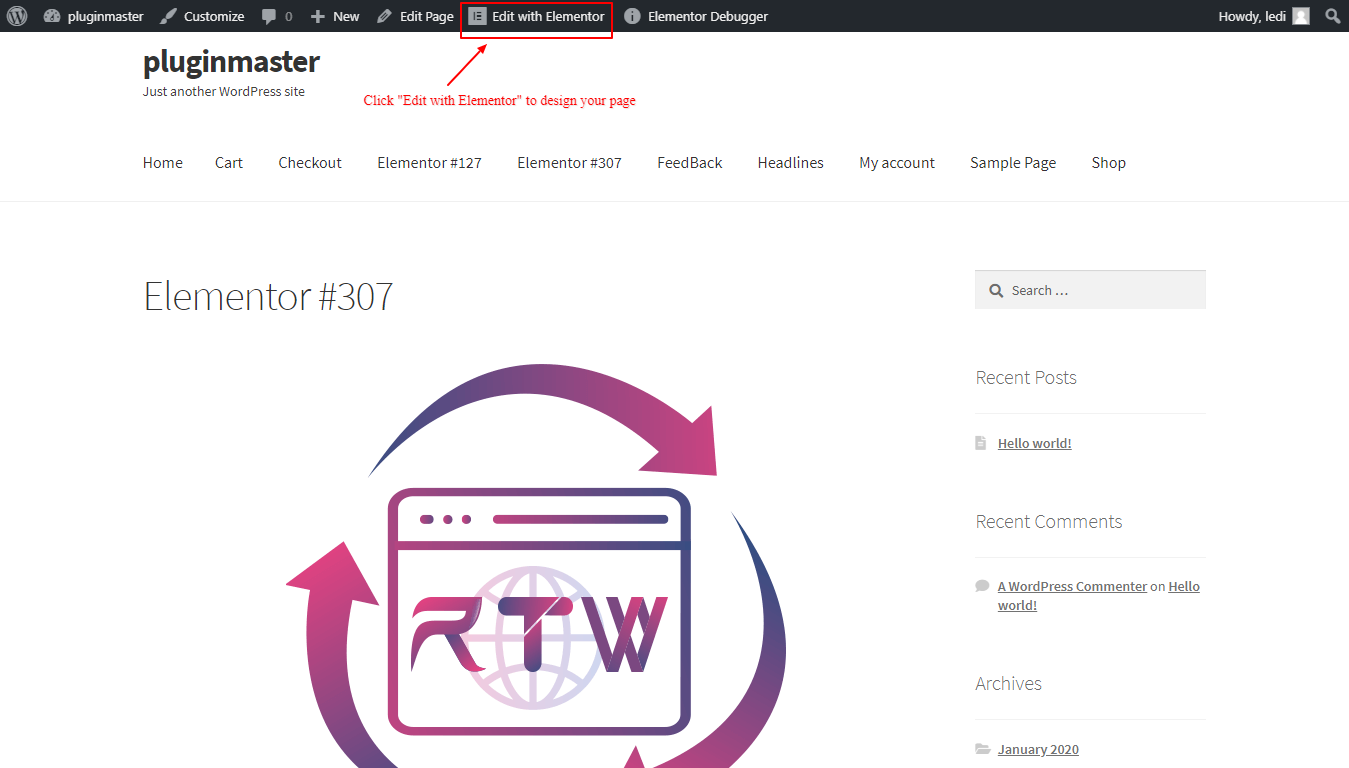Click the Archives widget heading
Viewport: 1349px width, 768px height.
[x=1008, y=683]
